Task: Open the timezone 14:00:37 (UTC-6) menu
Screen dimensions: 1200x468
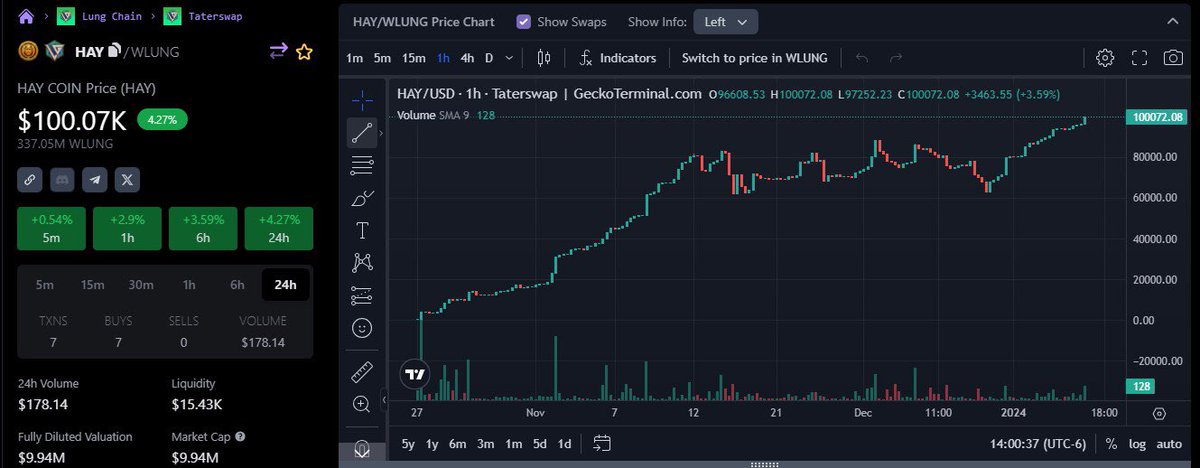Action: [x=1038, y=444]
